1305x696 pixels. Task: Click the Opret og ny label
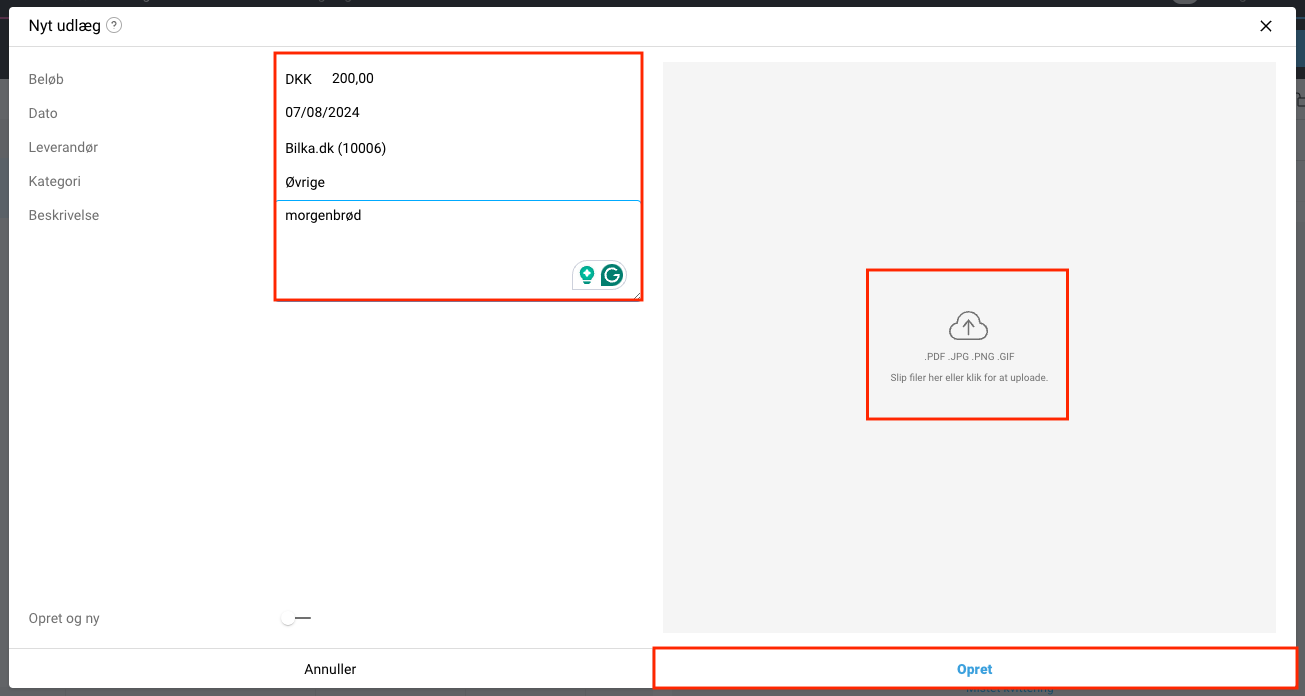pos(64,618)
